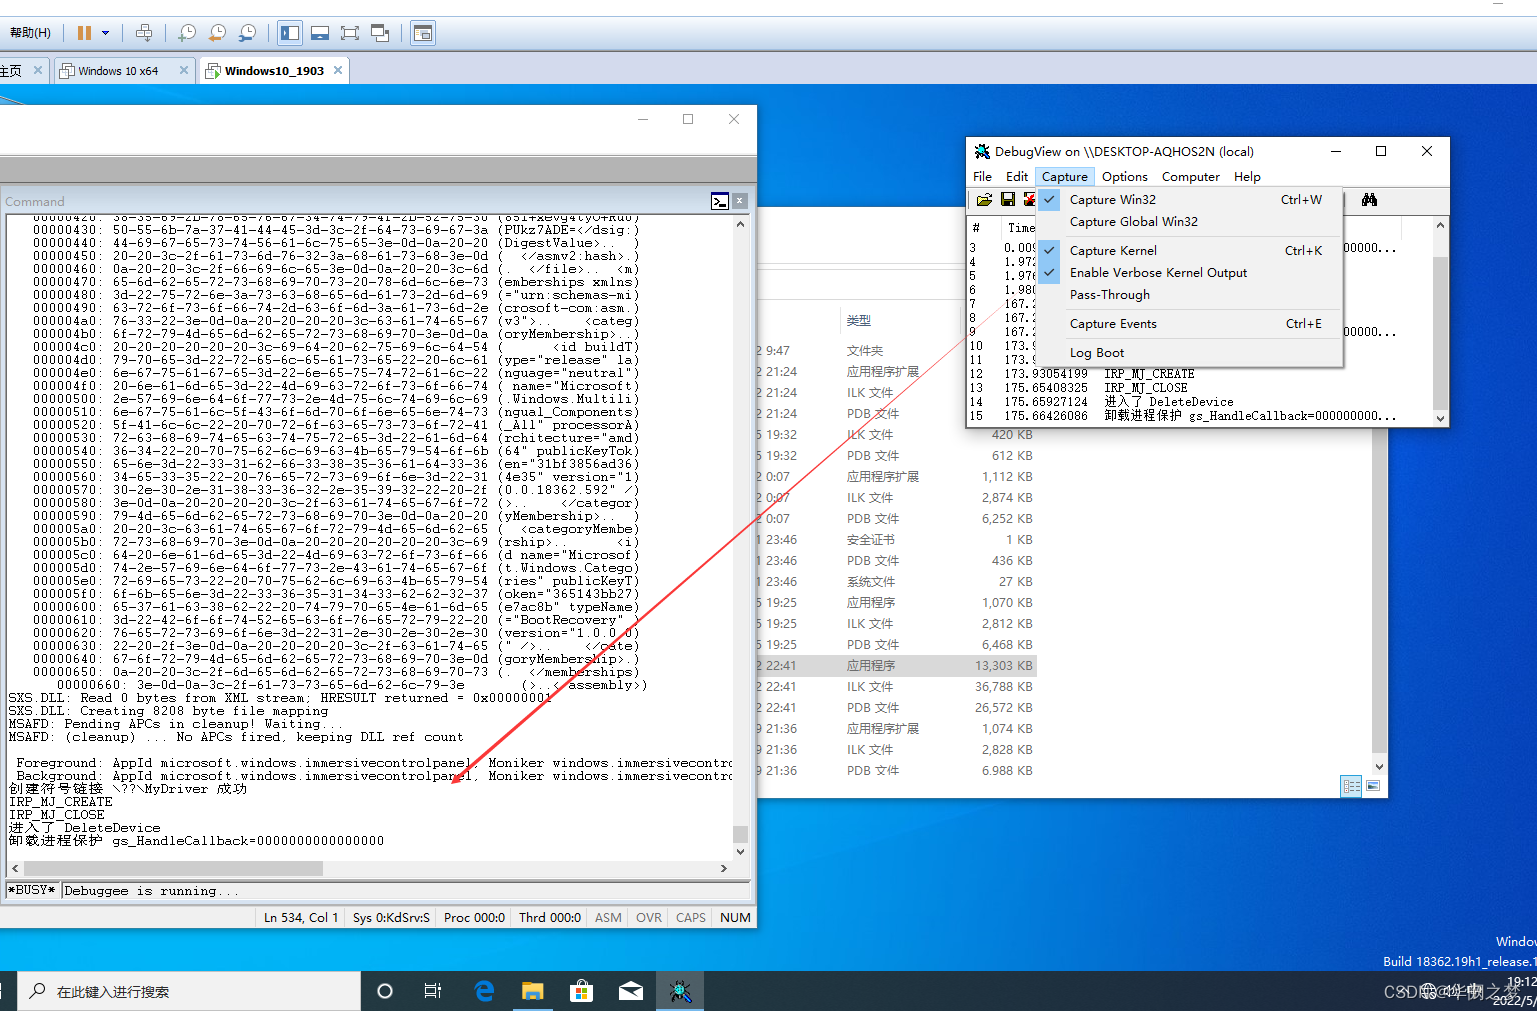Screen dimensions: 1537x1011
Task: Open snapshot manager with the clock-wrench icon
Action: point(247,33)
